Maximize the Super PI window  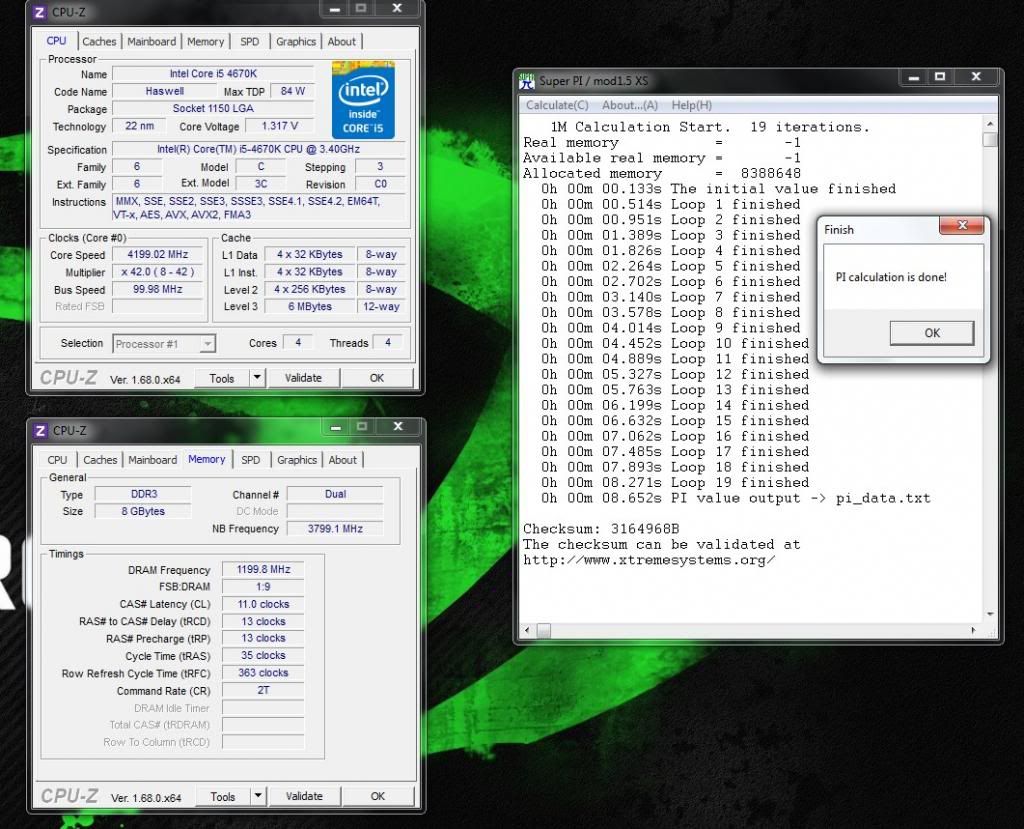pos(939,78)
